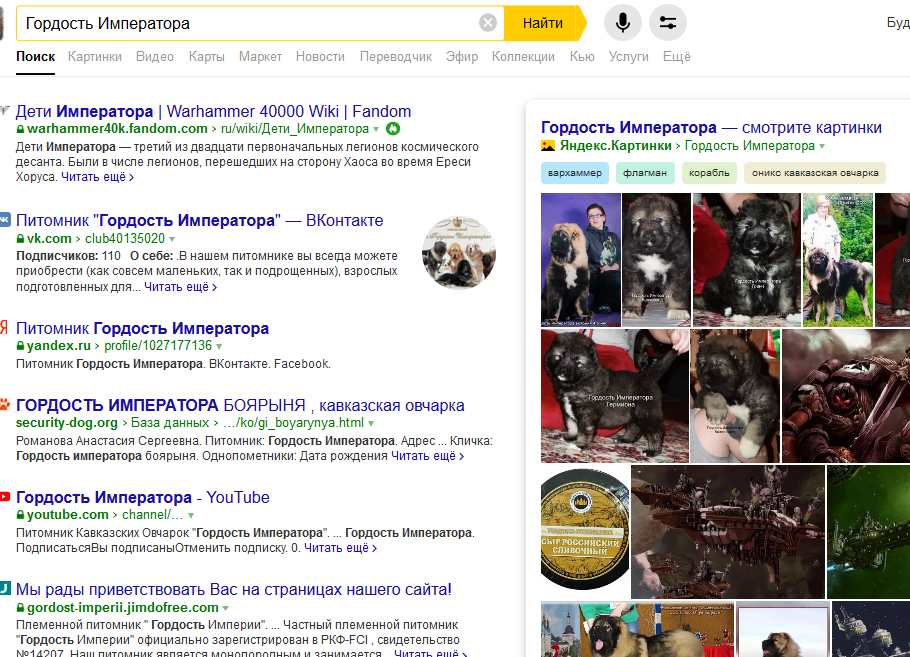Open search settings sliders icon

pyautogui.click(x=668, y=23)
